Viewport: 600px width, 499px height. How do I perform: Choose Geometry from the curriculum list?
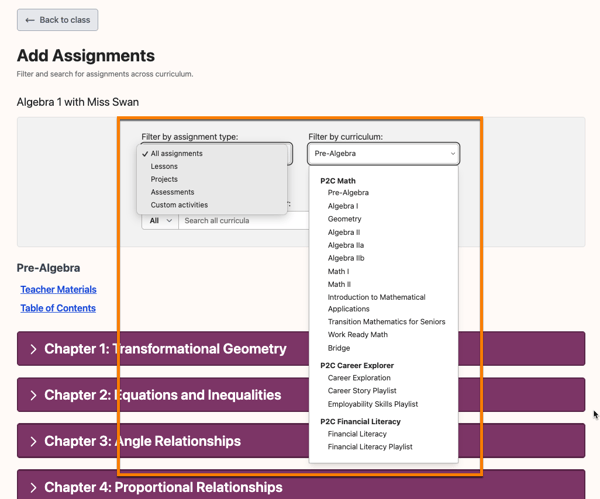coord(344,219)
